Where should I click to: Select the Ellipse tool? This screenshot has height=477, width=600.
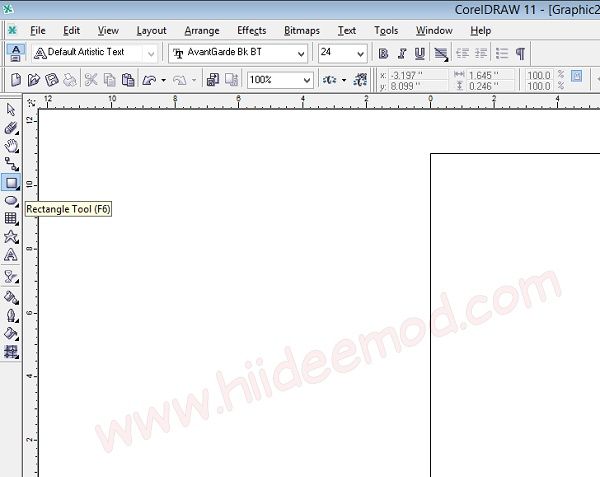point(11,201)
